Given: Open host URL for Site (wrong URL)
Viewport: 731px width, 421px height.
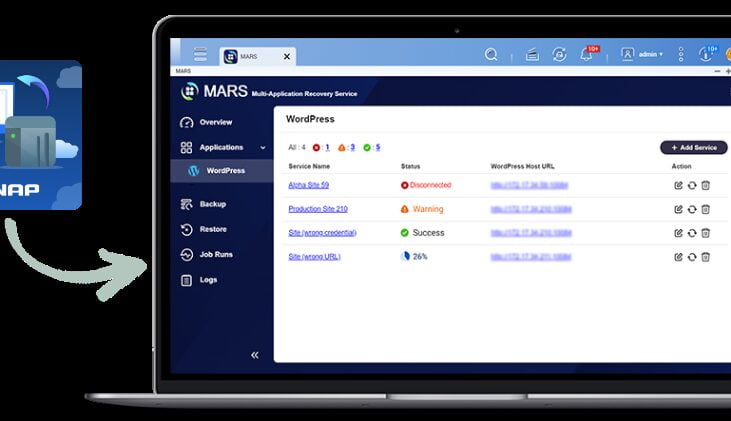Looking at the screenshot, I should point(531,257).
